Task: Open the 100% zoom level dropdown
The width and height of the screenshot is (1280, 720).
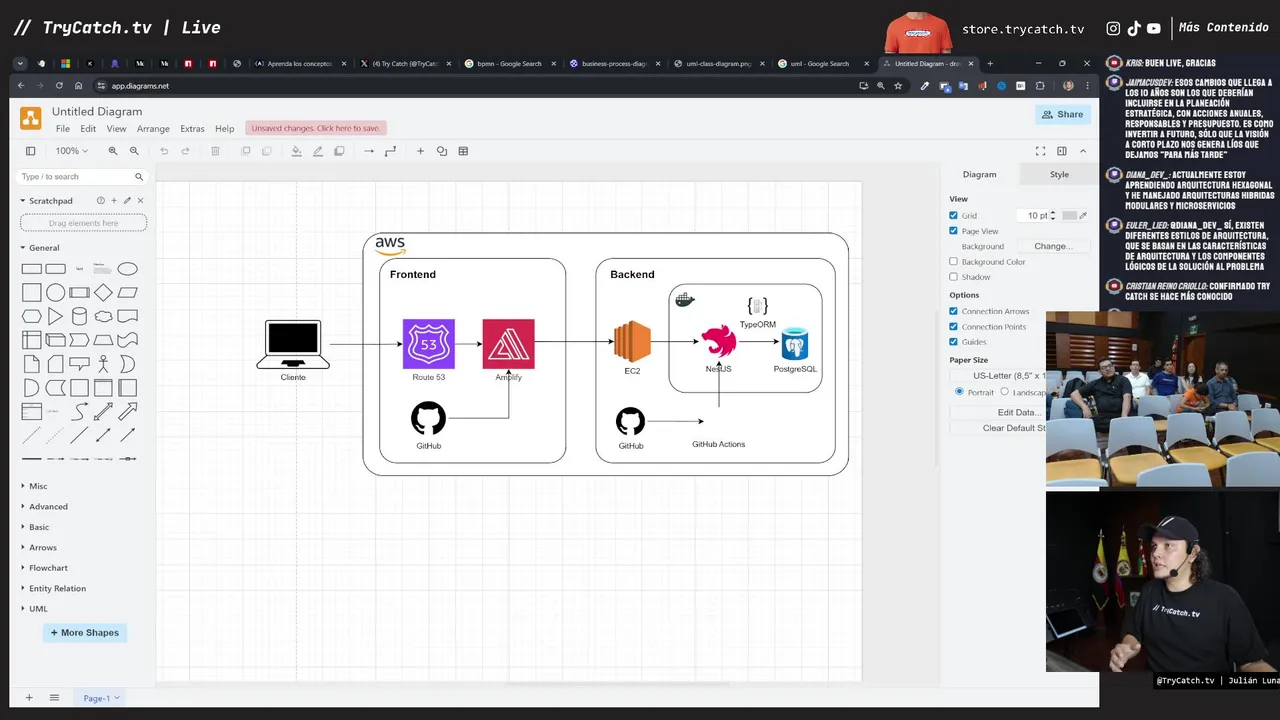Action: [71, 151]
